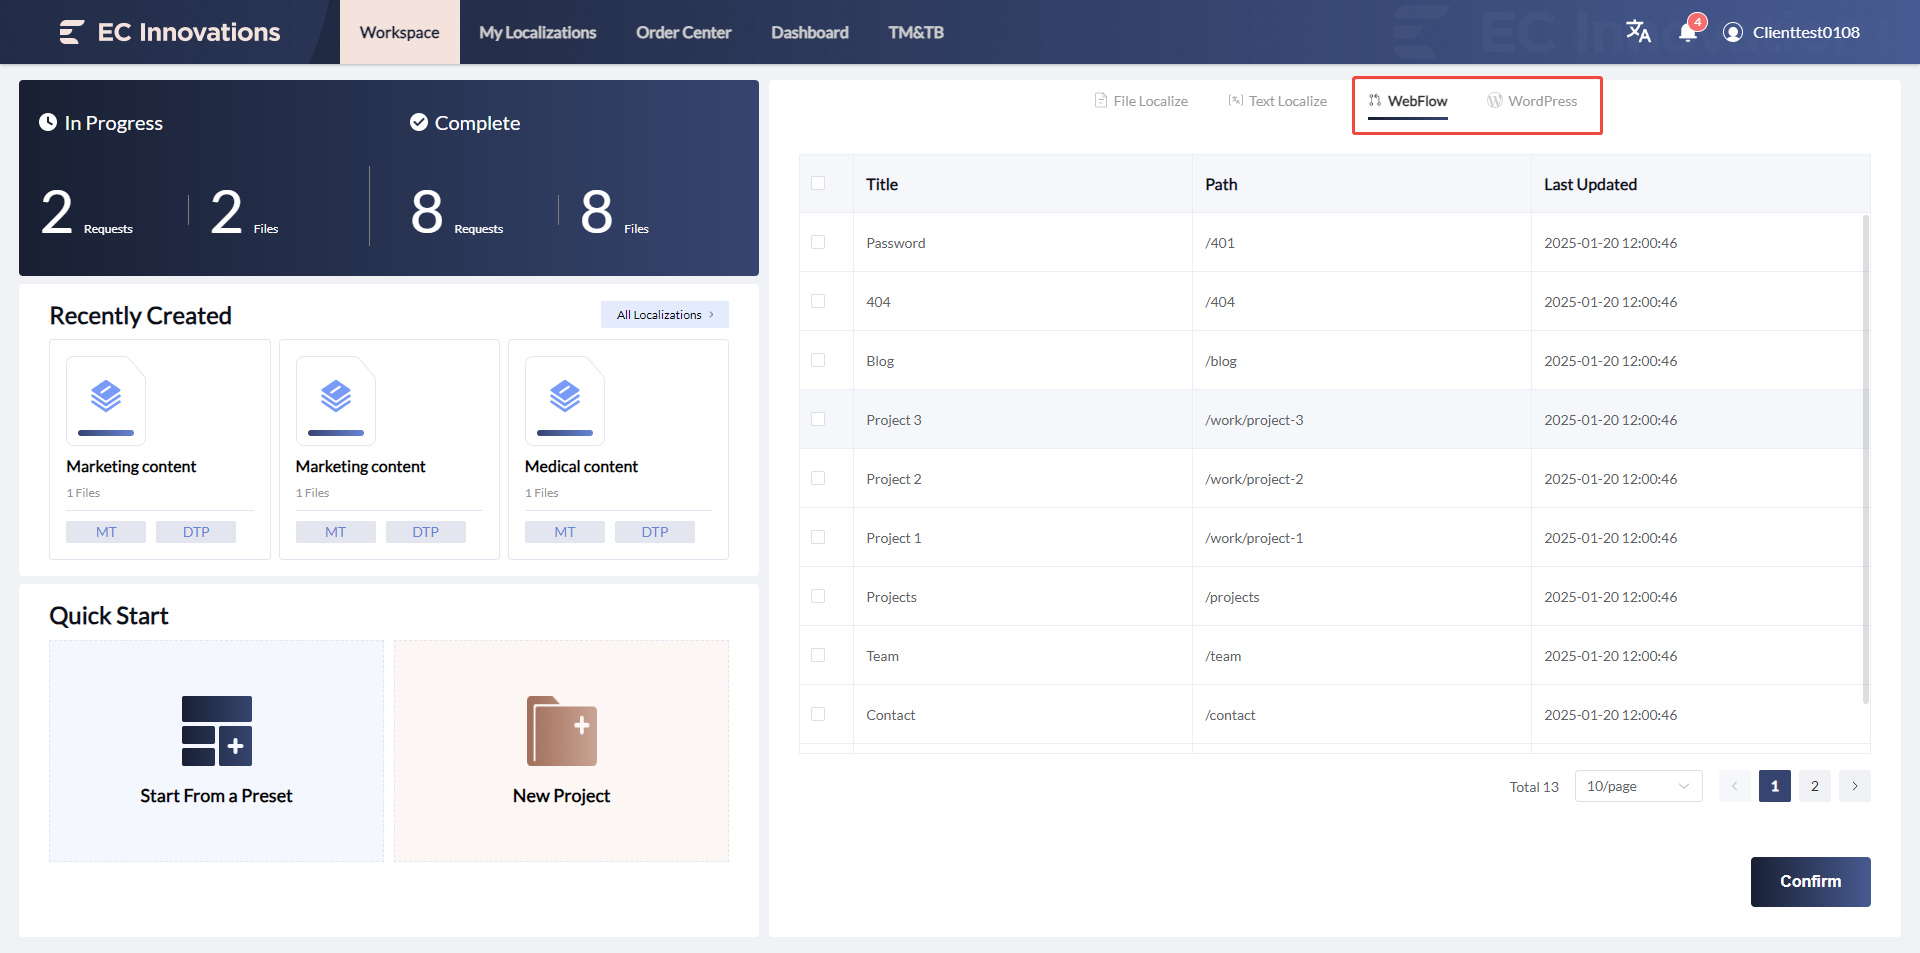
Task: Go to next page with right chevron
Action: coord(1854,787)
